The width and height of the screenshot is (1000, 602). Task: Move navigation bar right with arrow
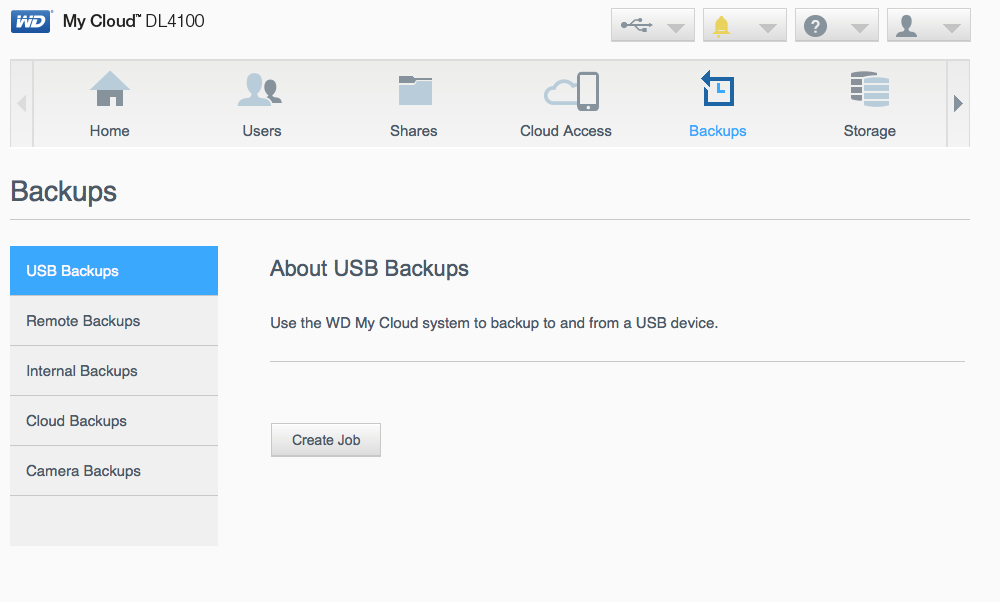(958, 103)
